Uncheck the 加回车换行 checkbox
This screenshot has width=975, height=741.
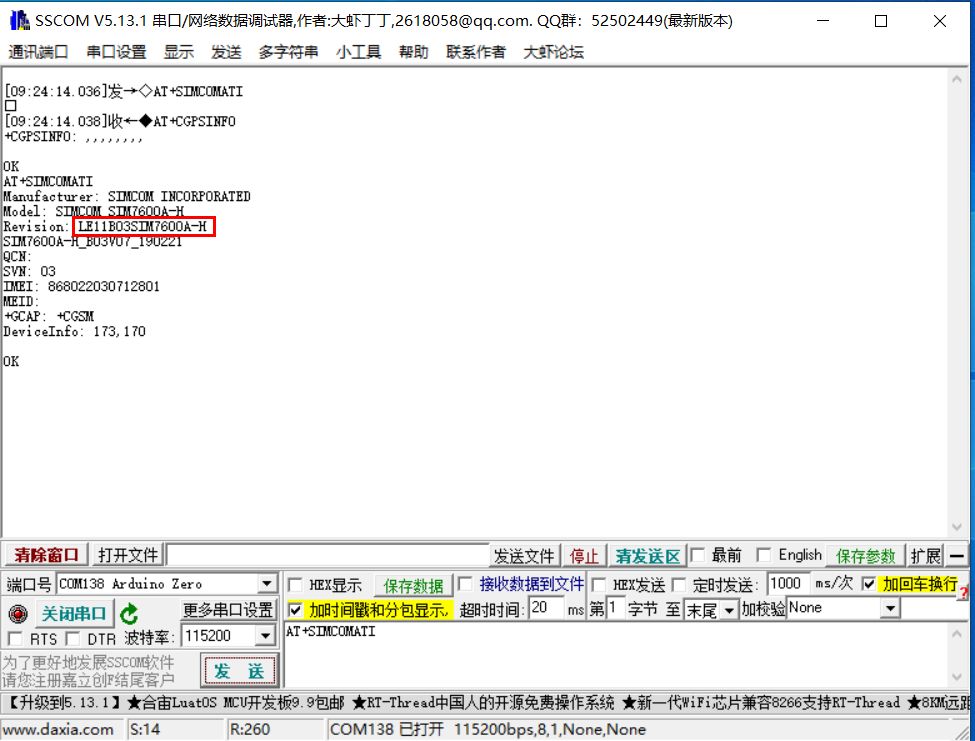point(869,584)
